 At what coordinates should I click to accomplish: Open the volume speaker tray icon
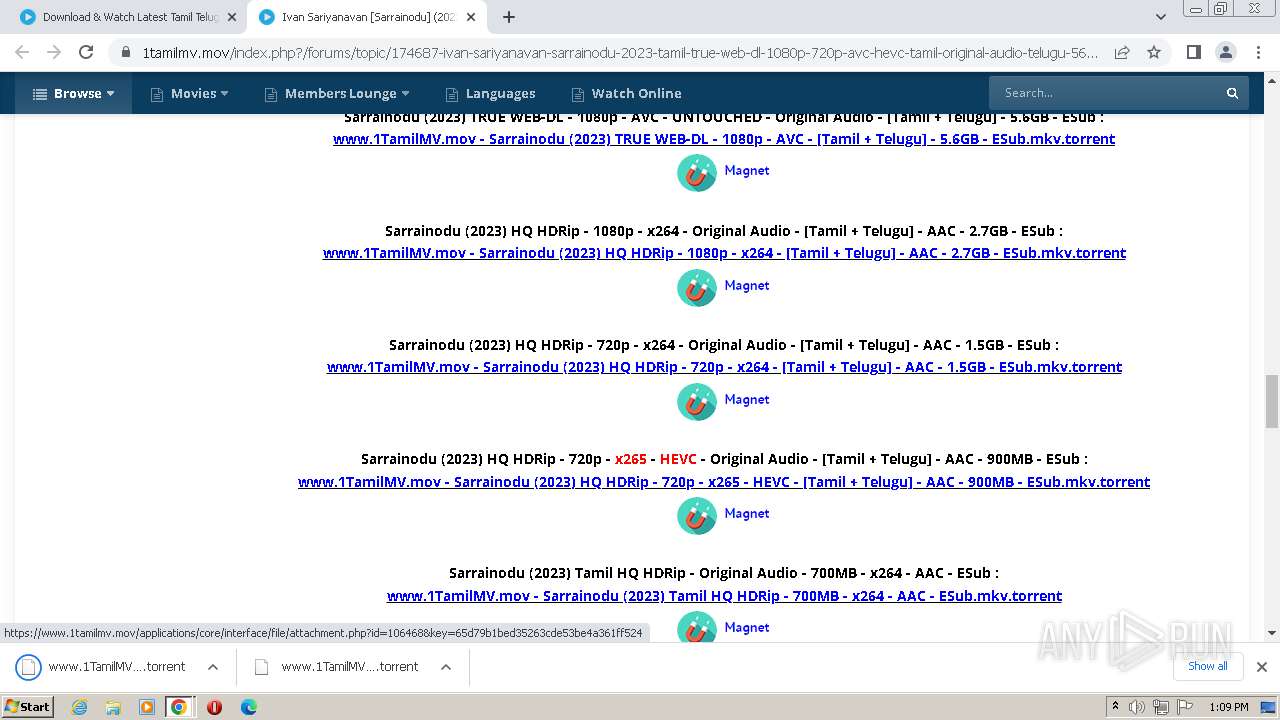point(1137,707)
